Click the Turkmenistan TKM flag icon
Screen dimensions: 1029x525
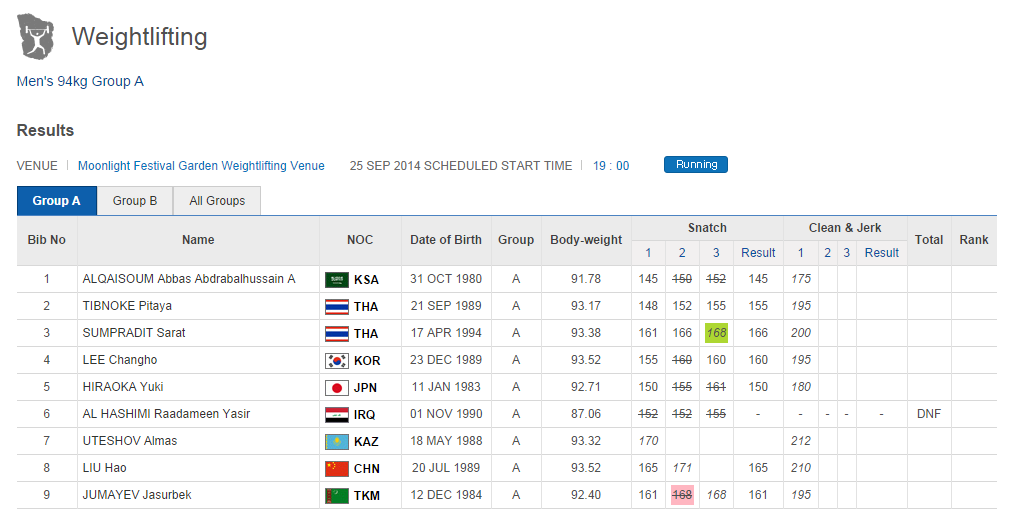pos(336,495)
